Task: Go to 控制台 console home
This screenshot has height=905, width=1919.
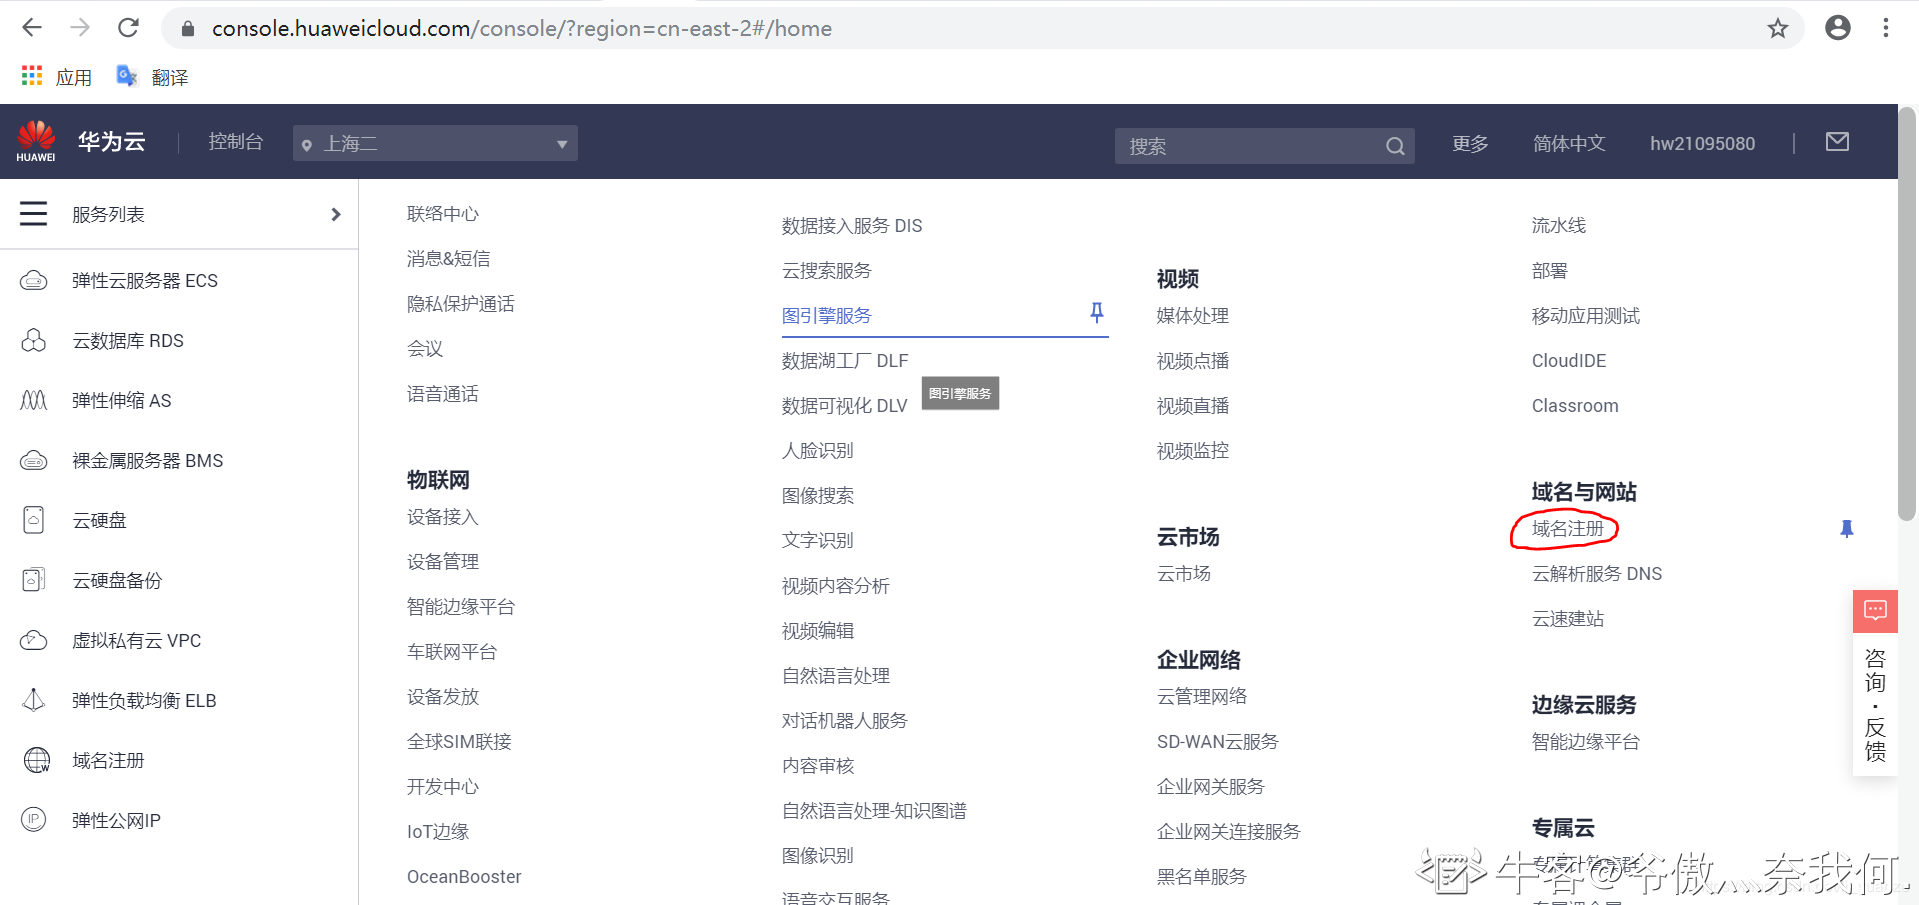Action: (x=236, y=142)
